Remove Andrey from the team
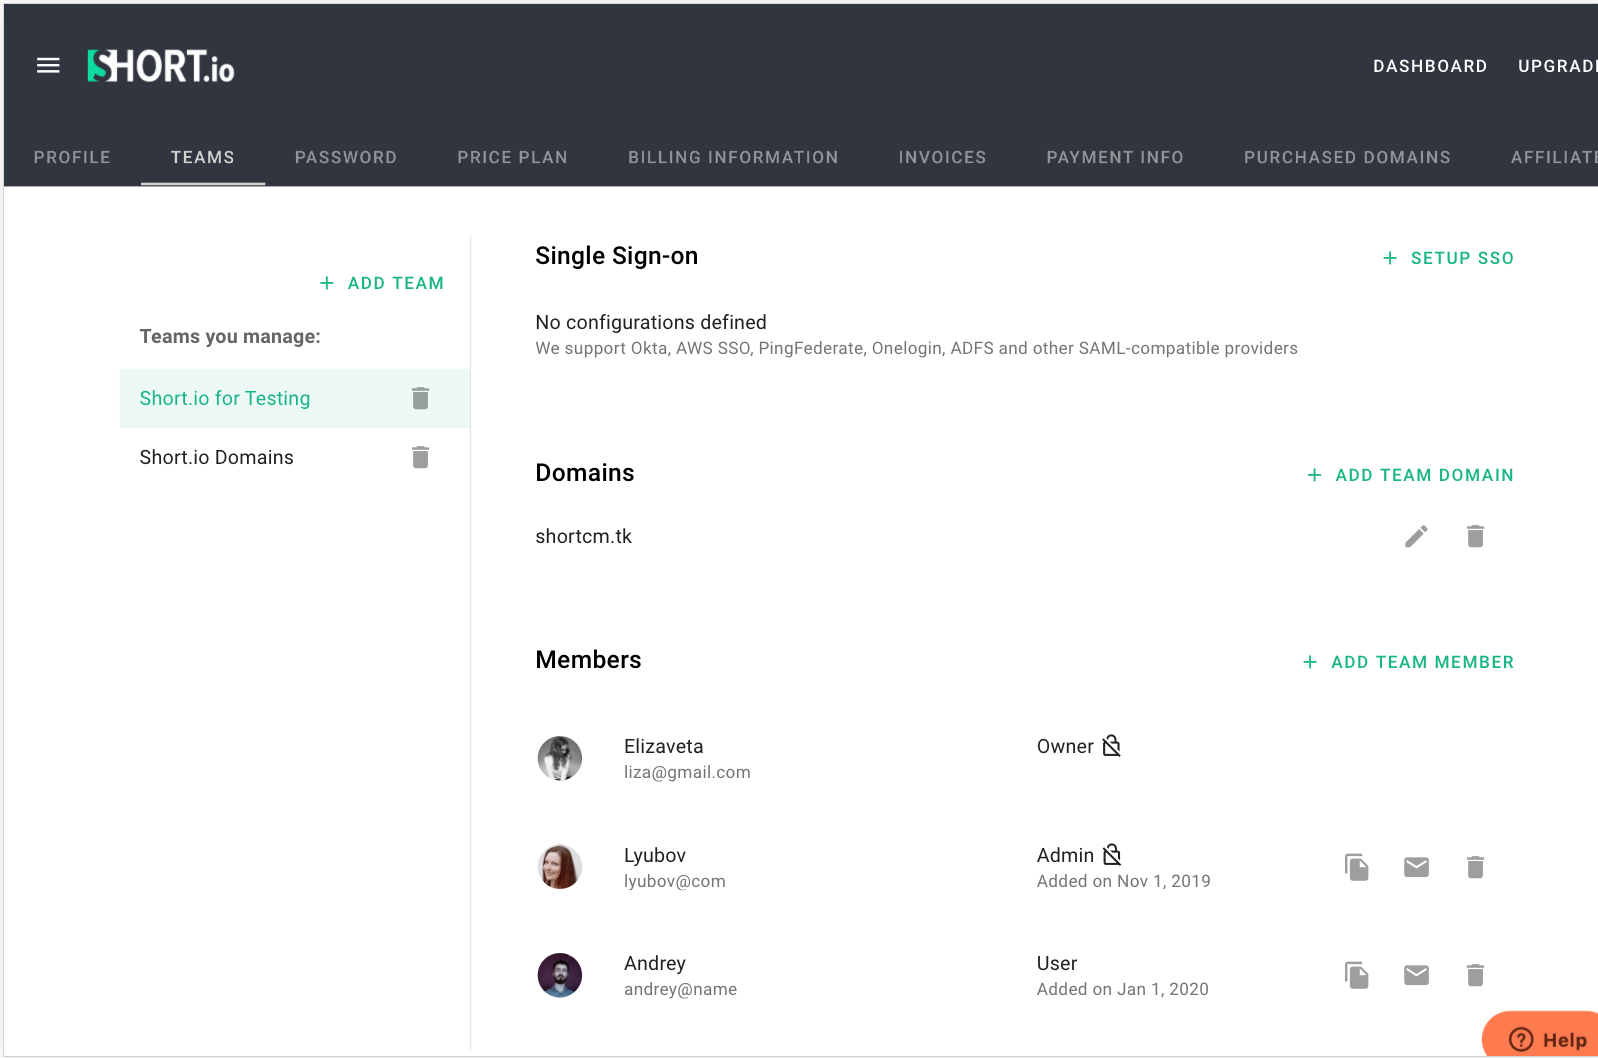The width and height of the screenshot is (1598, 1058). point(1475,975)
